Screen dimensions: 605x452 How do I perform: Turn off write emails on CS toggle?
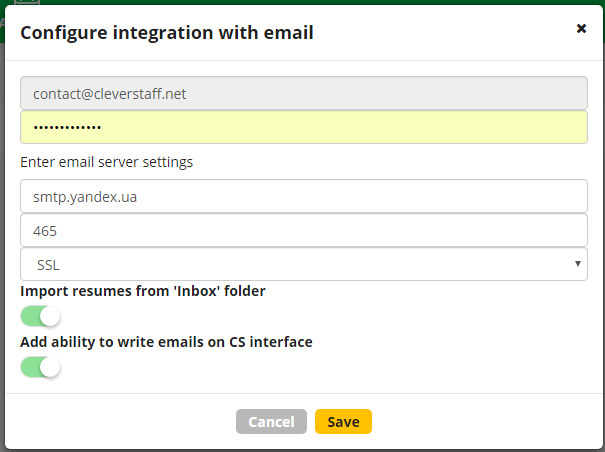click(41, 367)
